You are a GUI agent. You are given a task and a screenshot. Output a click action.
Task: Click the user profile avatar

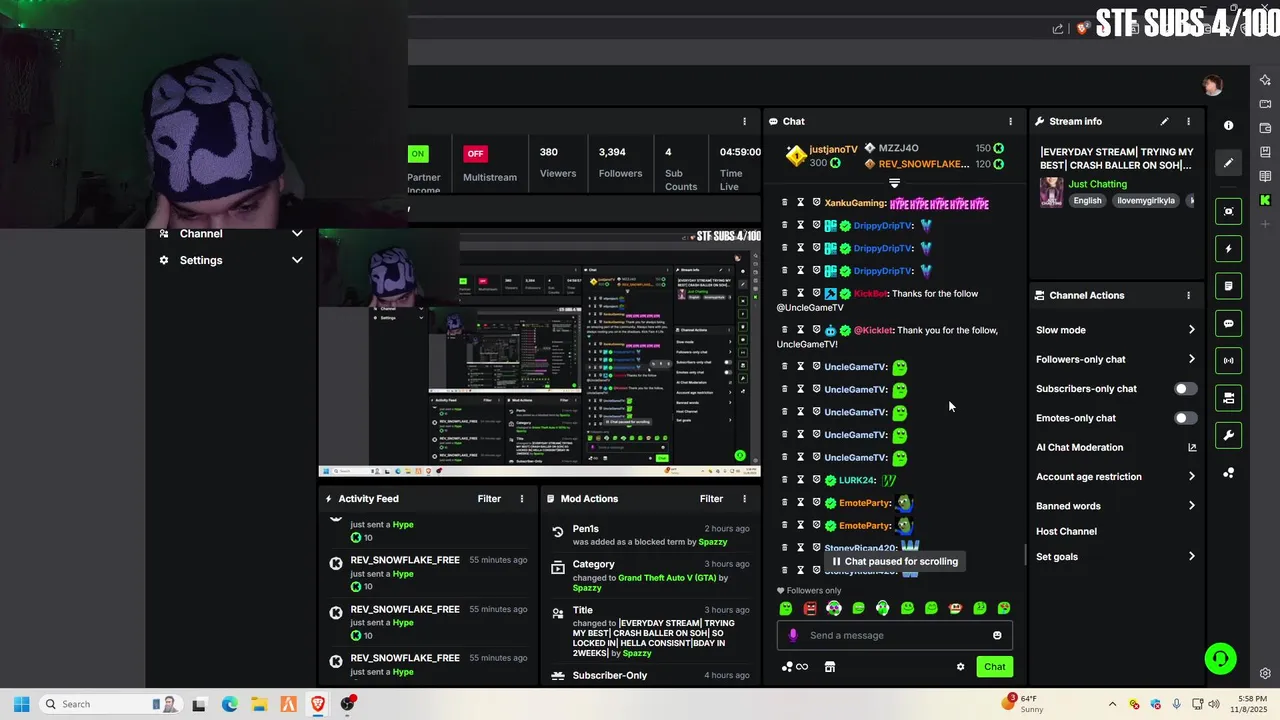(1213, 85)
